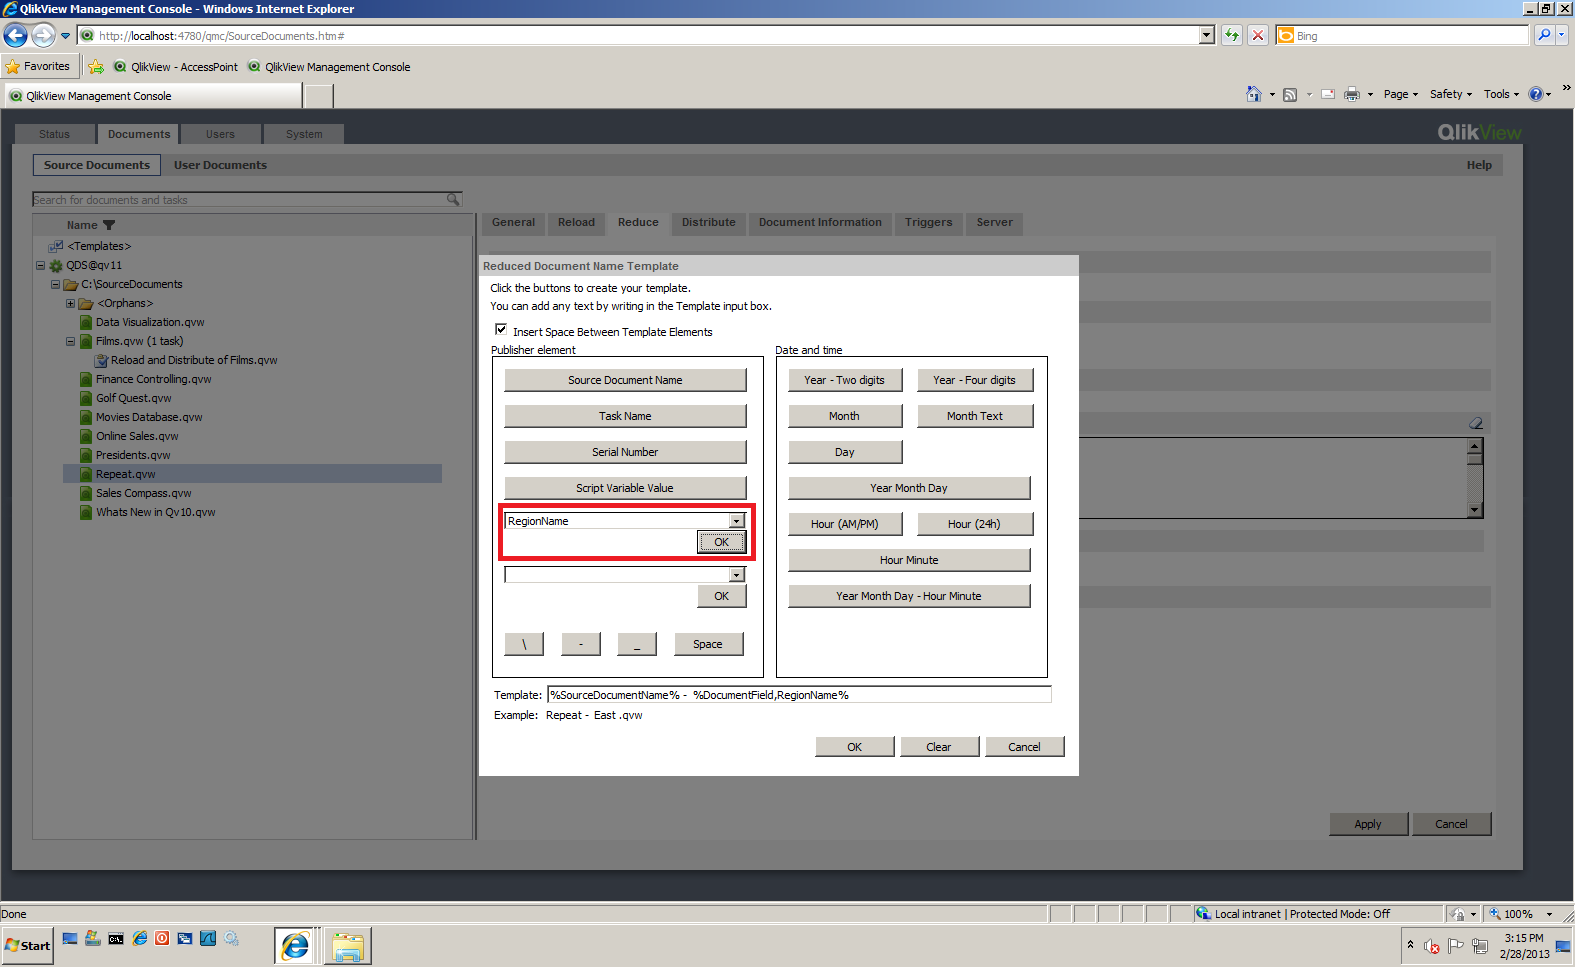The width and height of the screenshot is (1575, 967).
Task: Open the User Documents sub-tab
Action: pyautogui.click(x=220, y=165)
